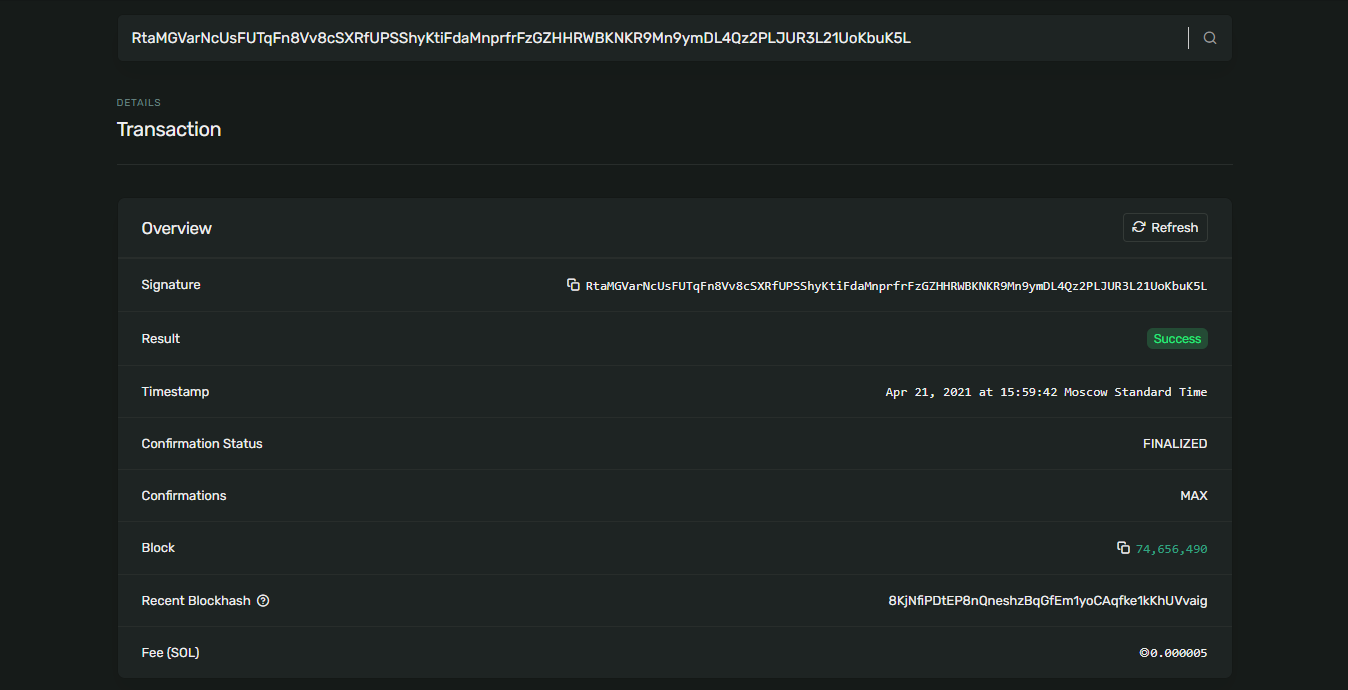The width and height of the screenshot is (1348, 690).
Task: Click the DETAILS label above the title
Action: (x=139, y=103)
